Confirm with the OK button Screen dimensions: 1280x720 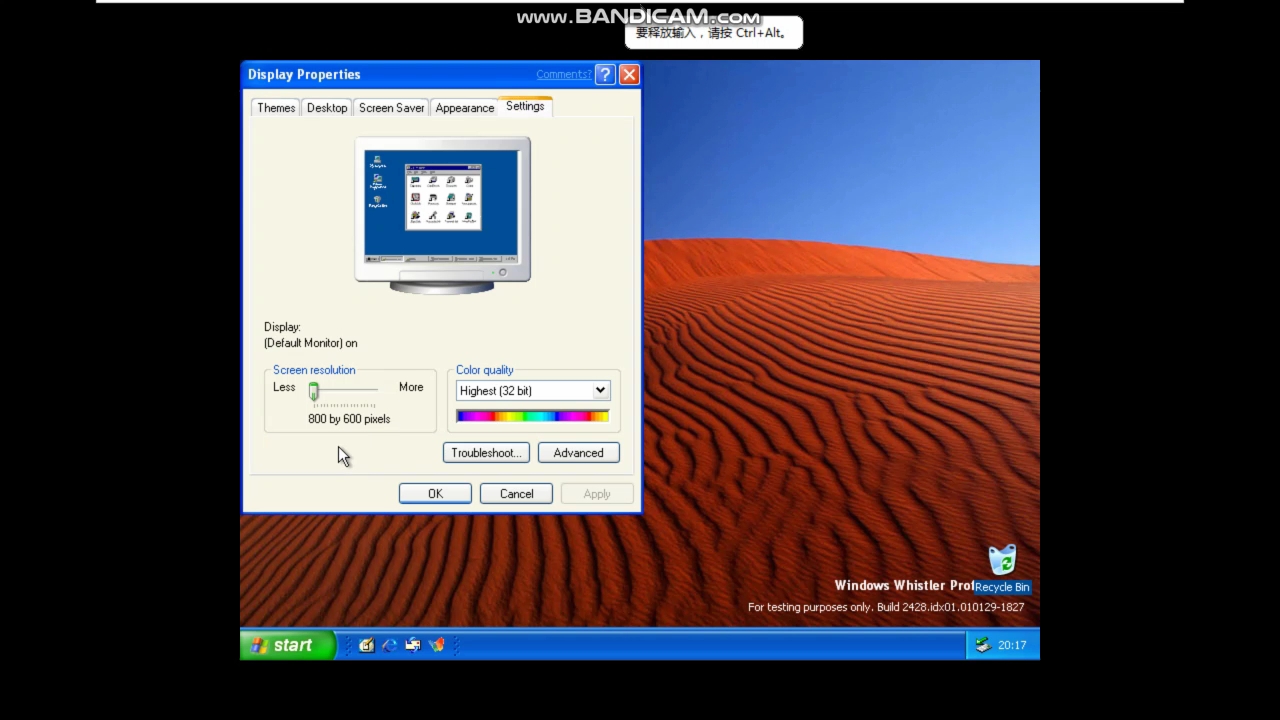click(435, 494)
